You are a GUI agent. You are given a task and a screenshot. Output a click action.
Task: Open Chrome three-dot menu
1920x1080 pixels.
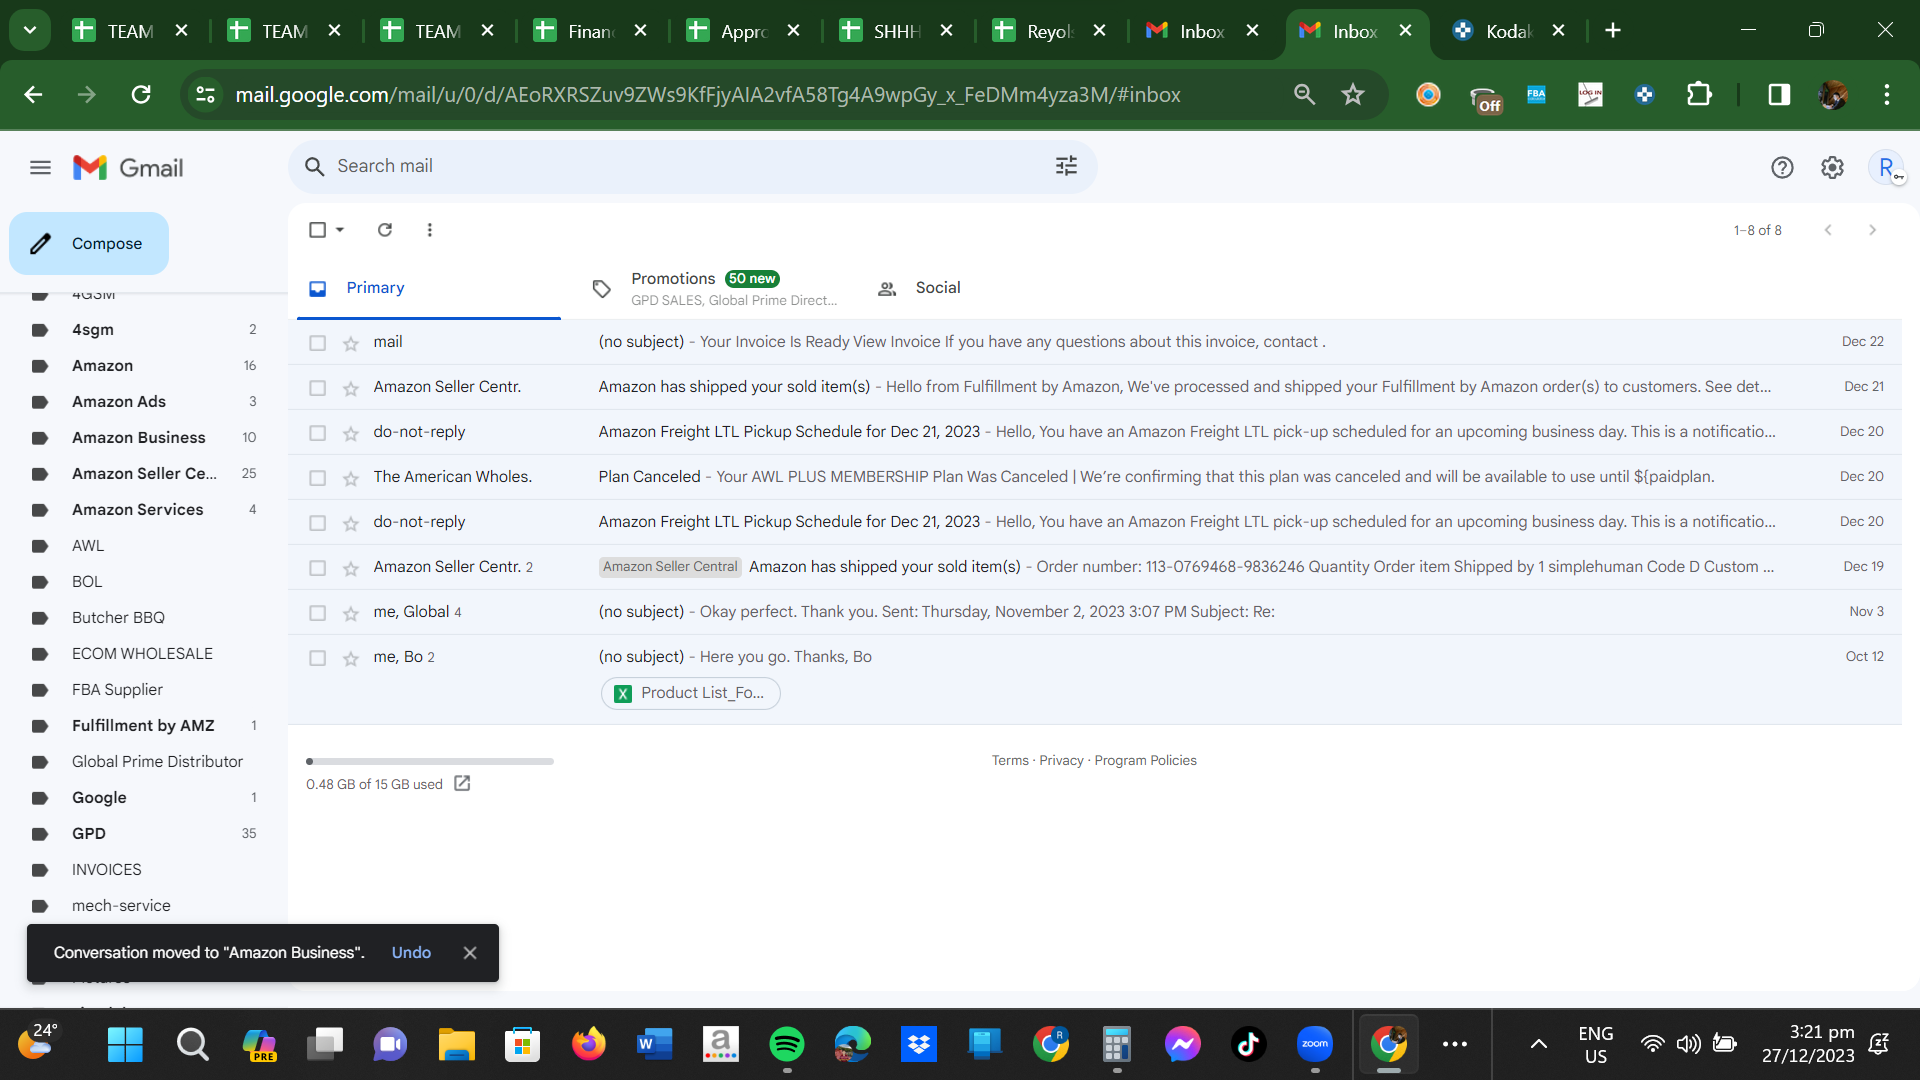[1887, 94]
